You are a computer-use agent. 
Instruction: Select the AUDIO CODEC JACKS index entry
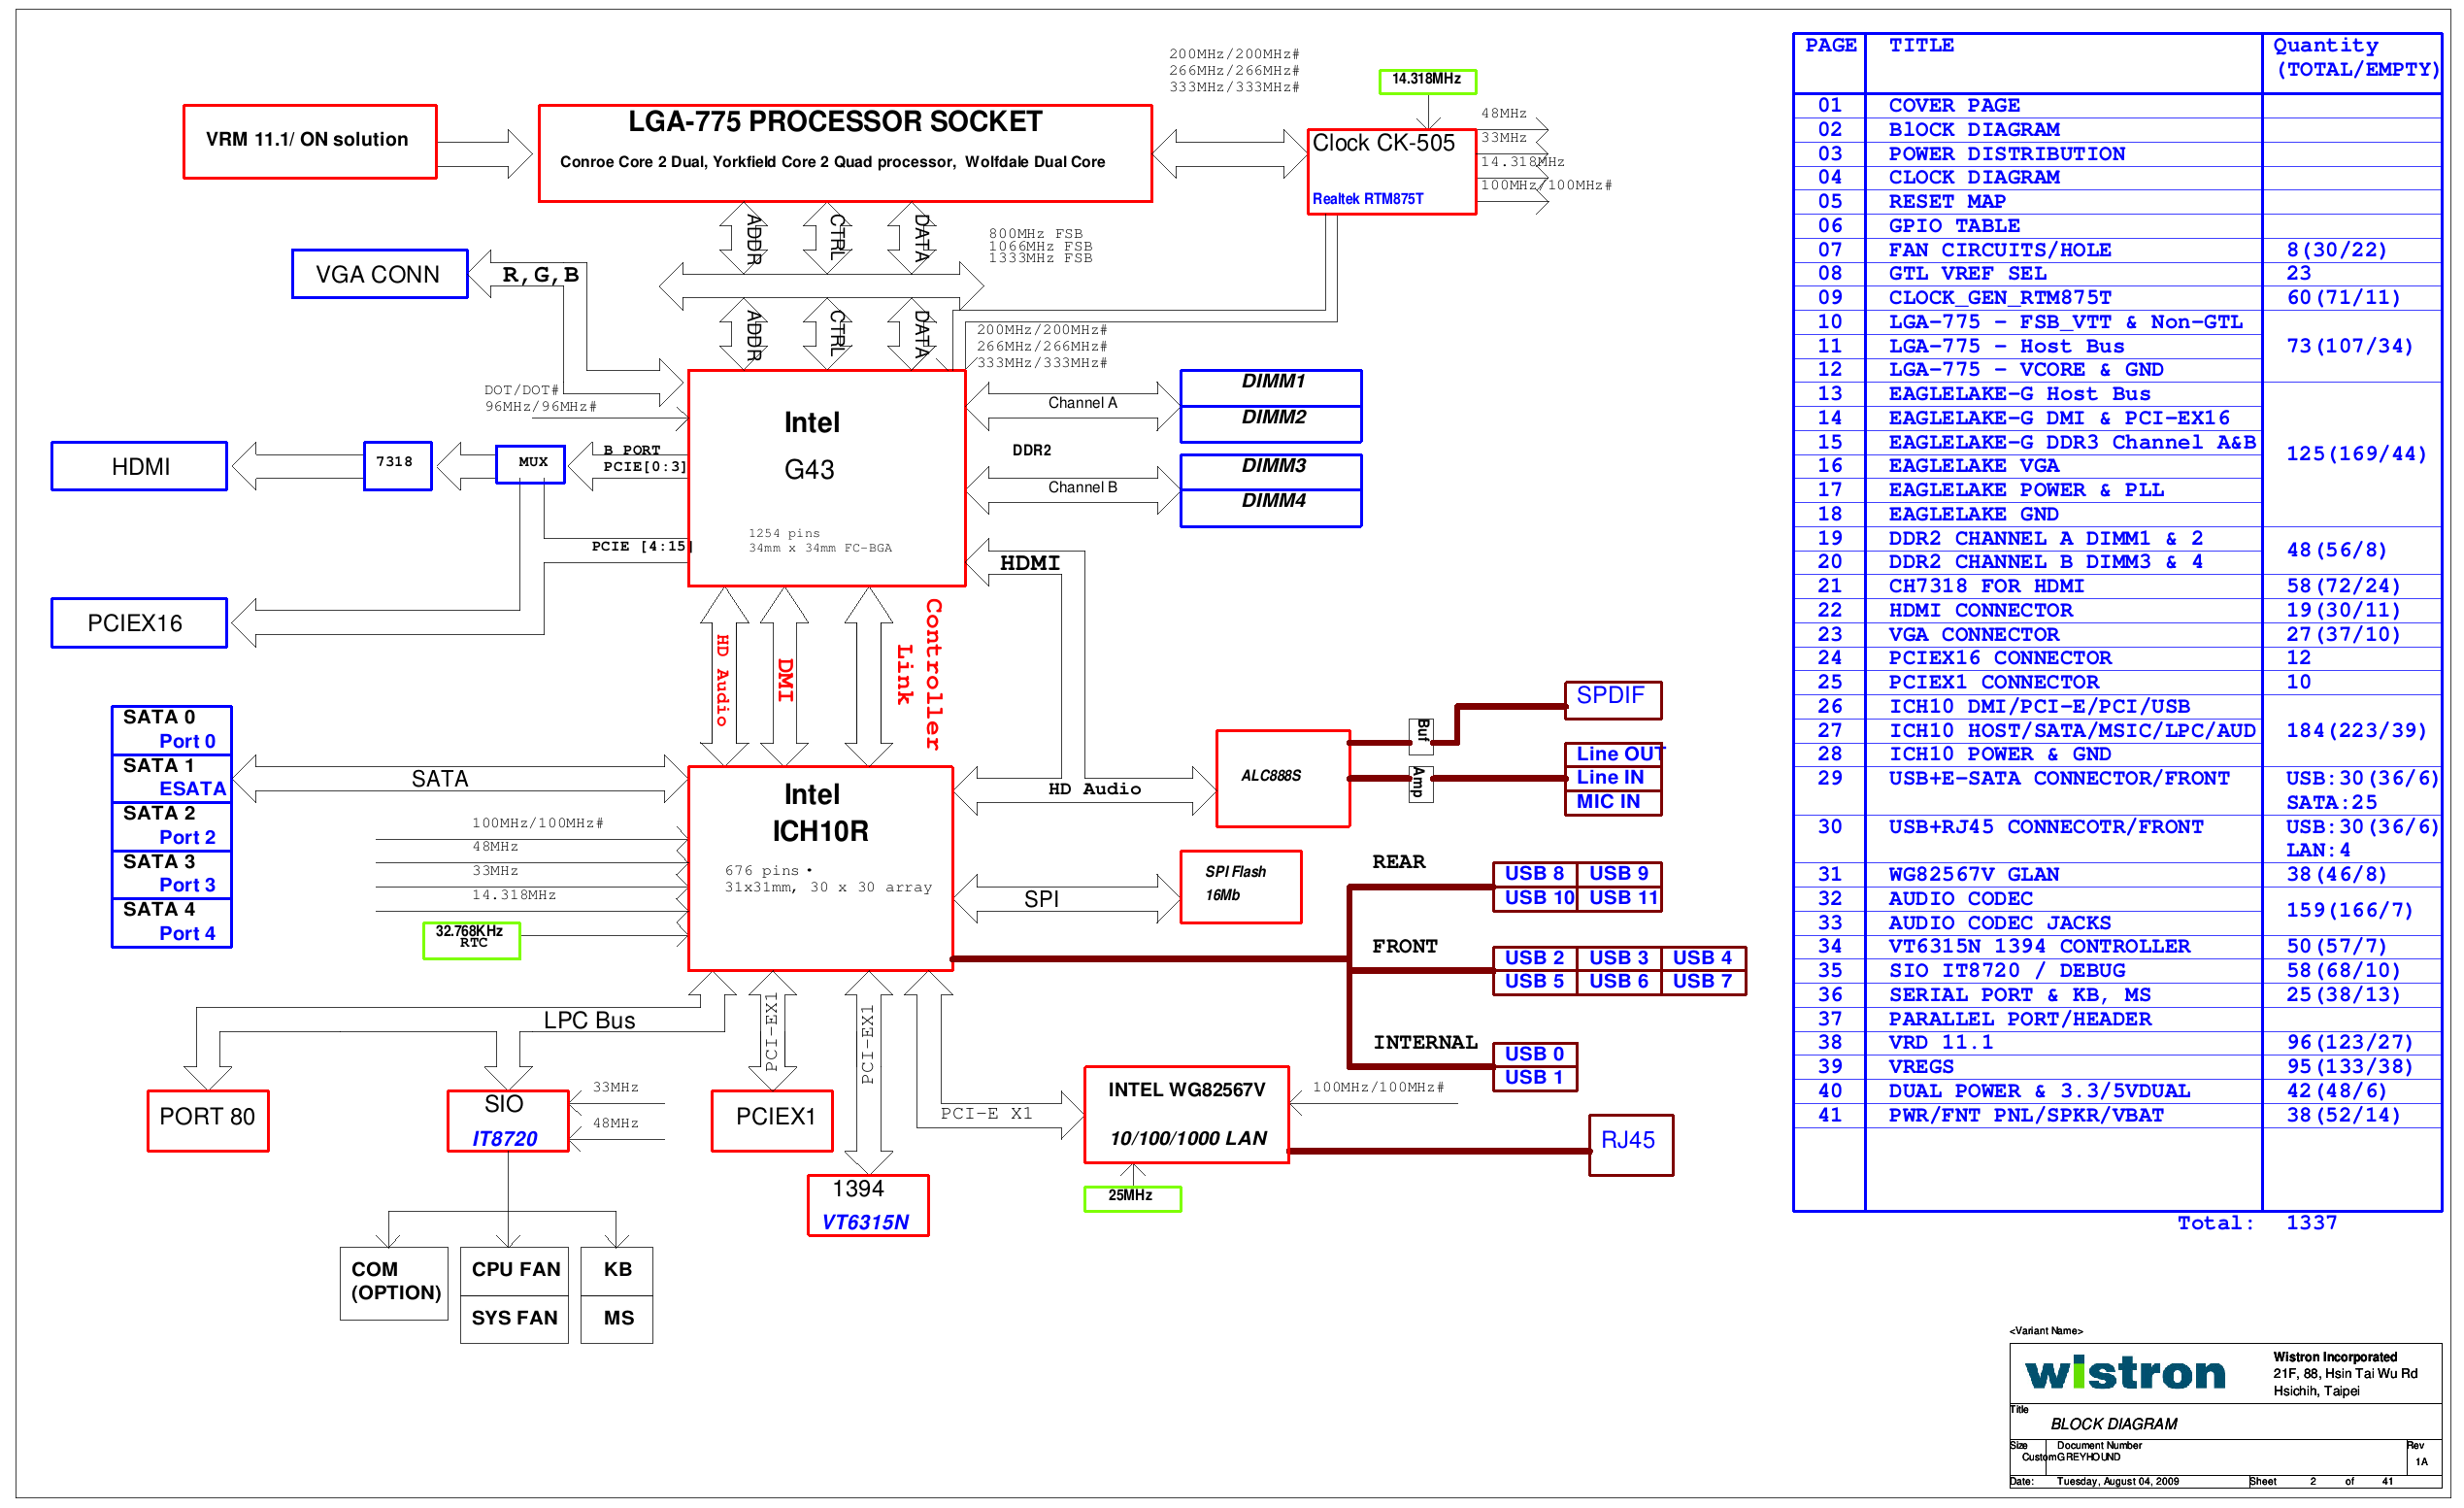click(2000, 923)
